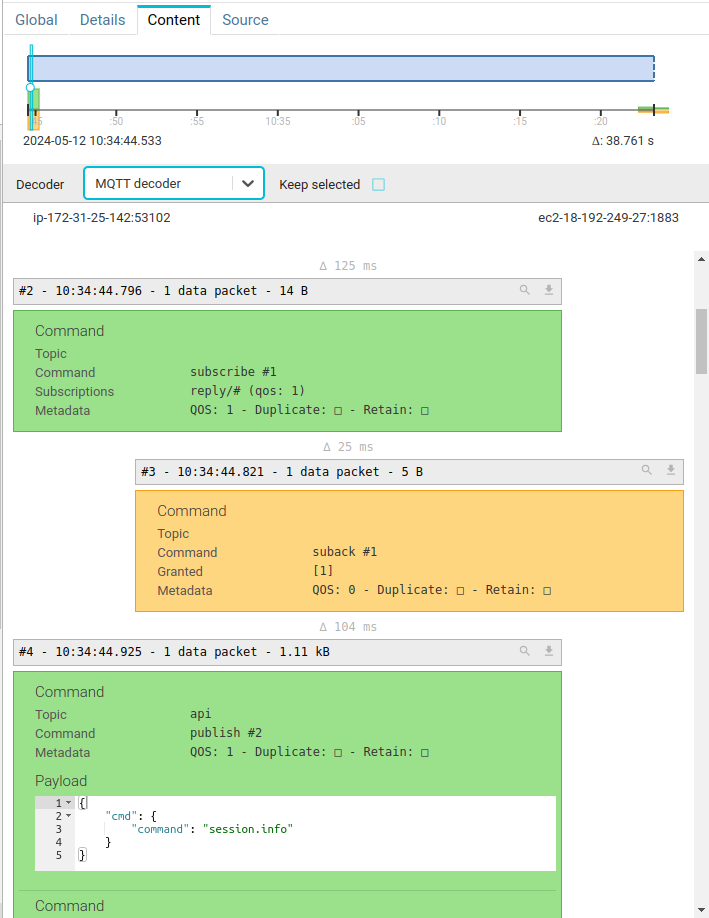This screenshot has height=918, width=709.
Task: Toggle Duplicate checkbox in suback #1 metadata
Action: click(460, 591)
